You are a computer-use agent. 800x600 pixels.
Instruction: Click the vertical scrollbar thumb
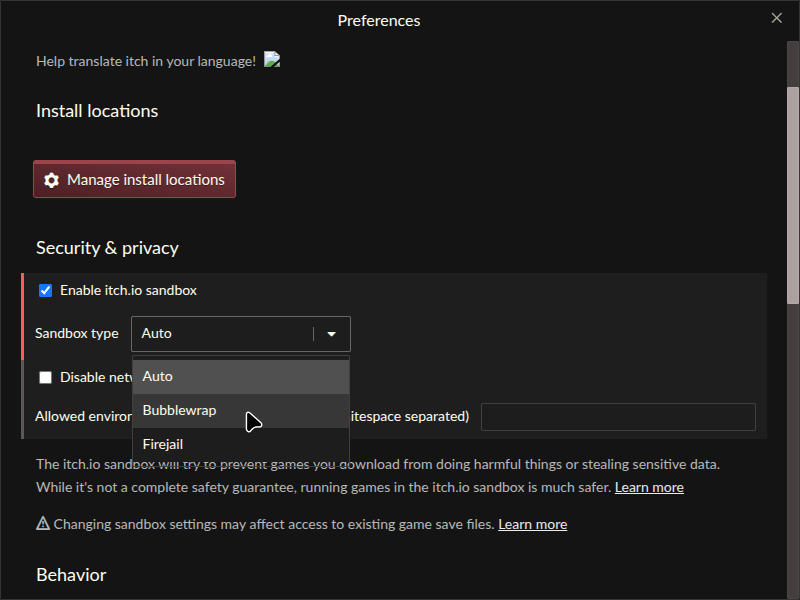click(x=793, y=195)
